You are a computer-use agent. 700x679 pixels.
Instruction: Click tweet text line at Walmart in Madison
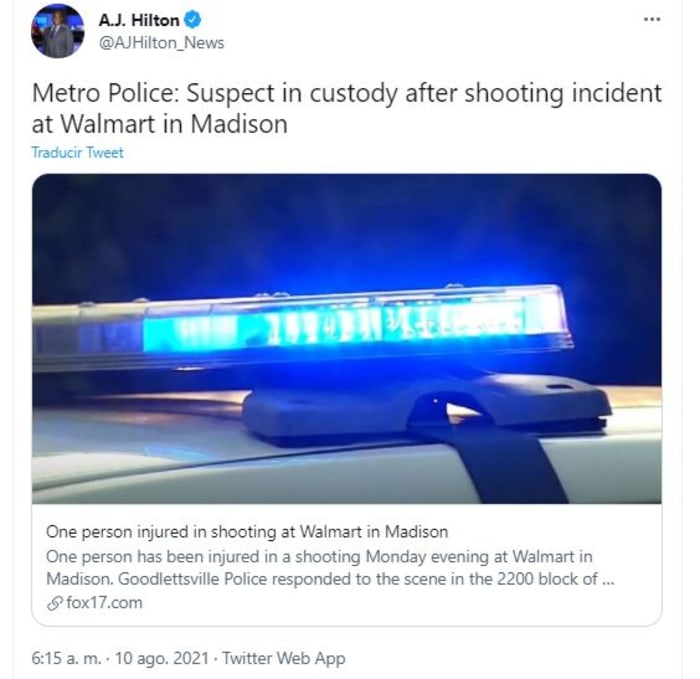[159, 124]
